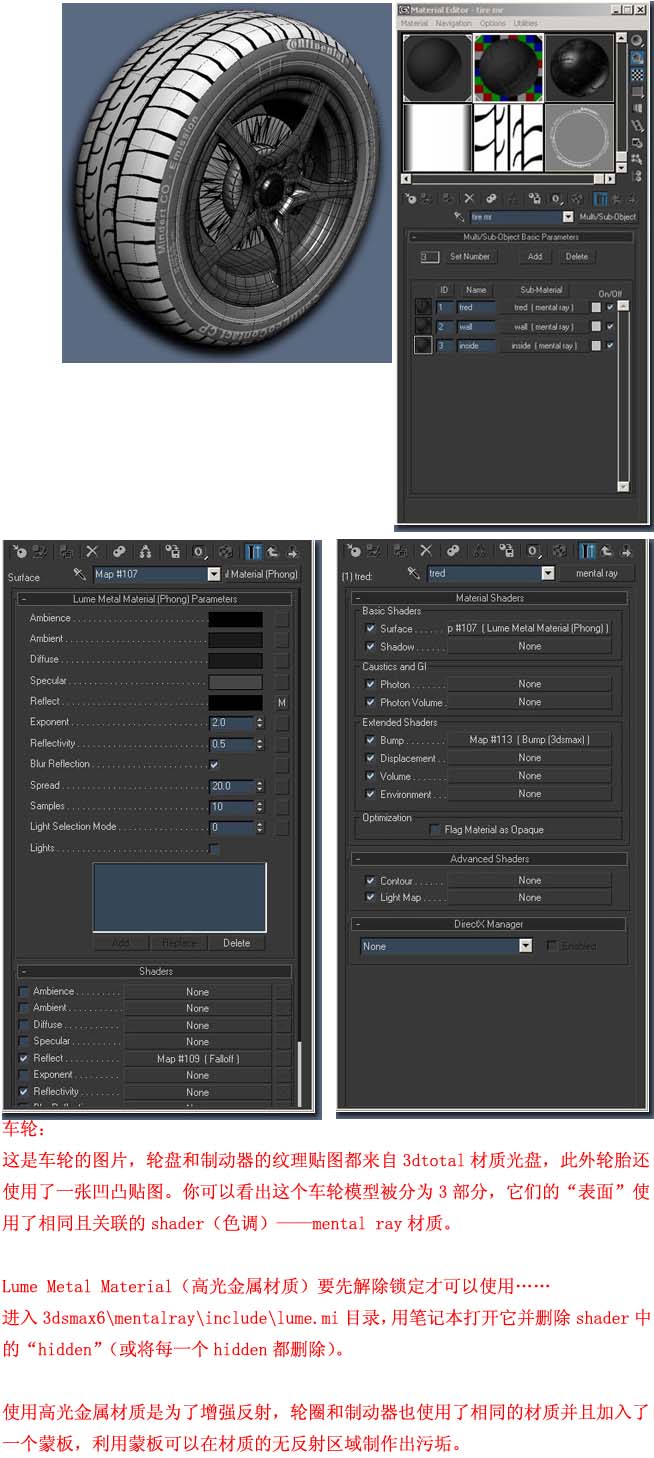Open the tred material name dropdown
This screenshot has height=1458, width=654.
[x=547, y=573]
